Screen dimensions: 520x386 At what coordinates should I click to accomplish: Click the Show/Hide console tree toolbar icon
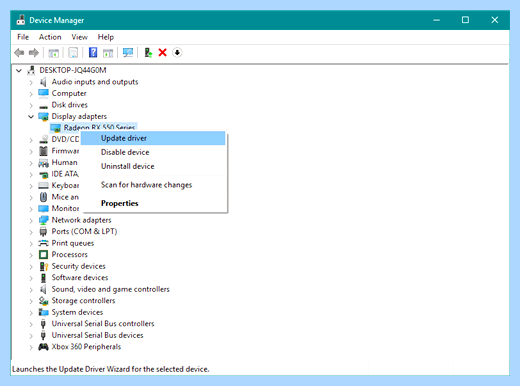[54, 53]
